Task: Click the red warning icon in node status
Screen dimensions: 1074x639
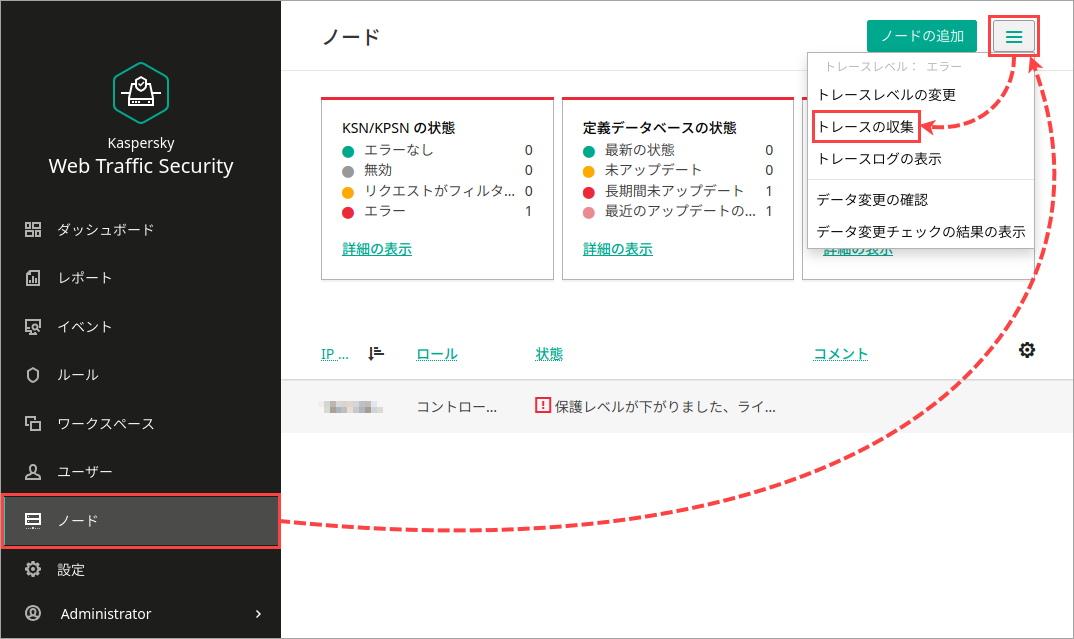Action: tap(543, 406)
